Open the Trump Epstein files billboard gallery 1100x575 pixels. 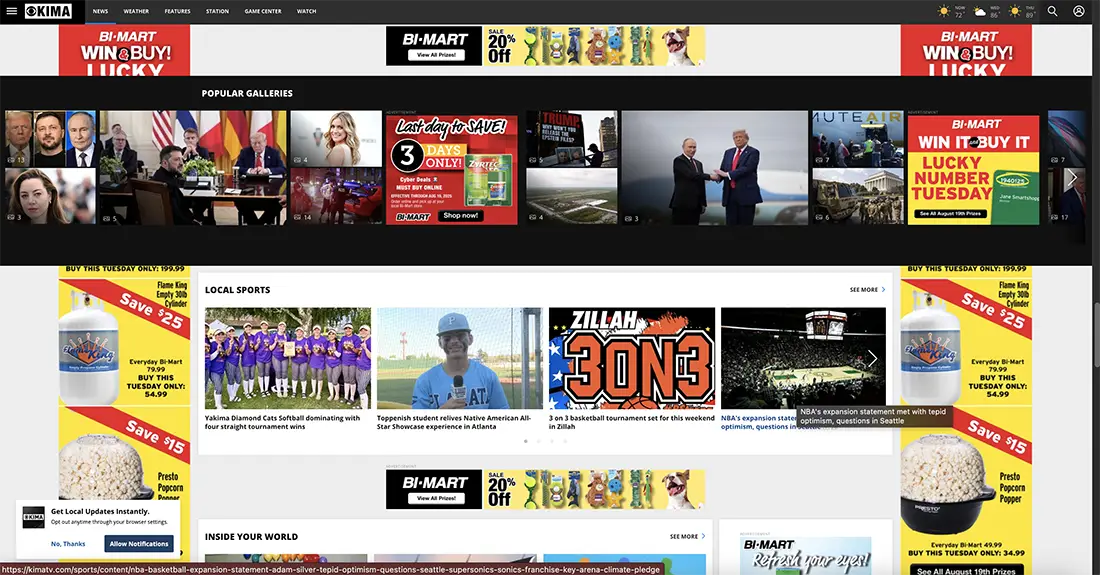[572, 138]
